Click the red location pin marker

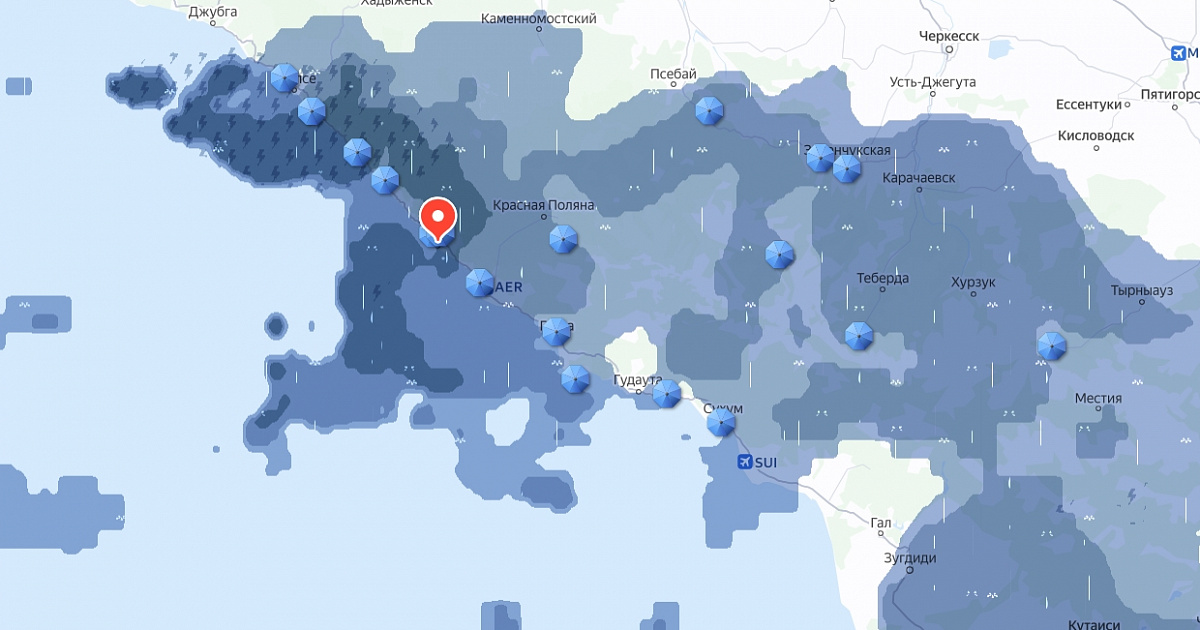pos(438,218)
